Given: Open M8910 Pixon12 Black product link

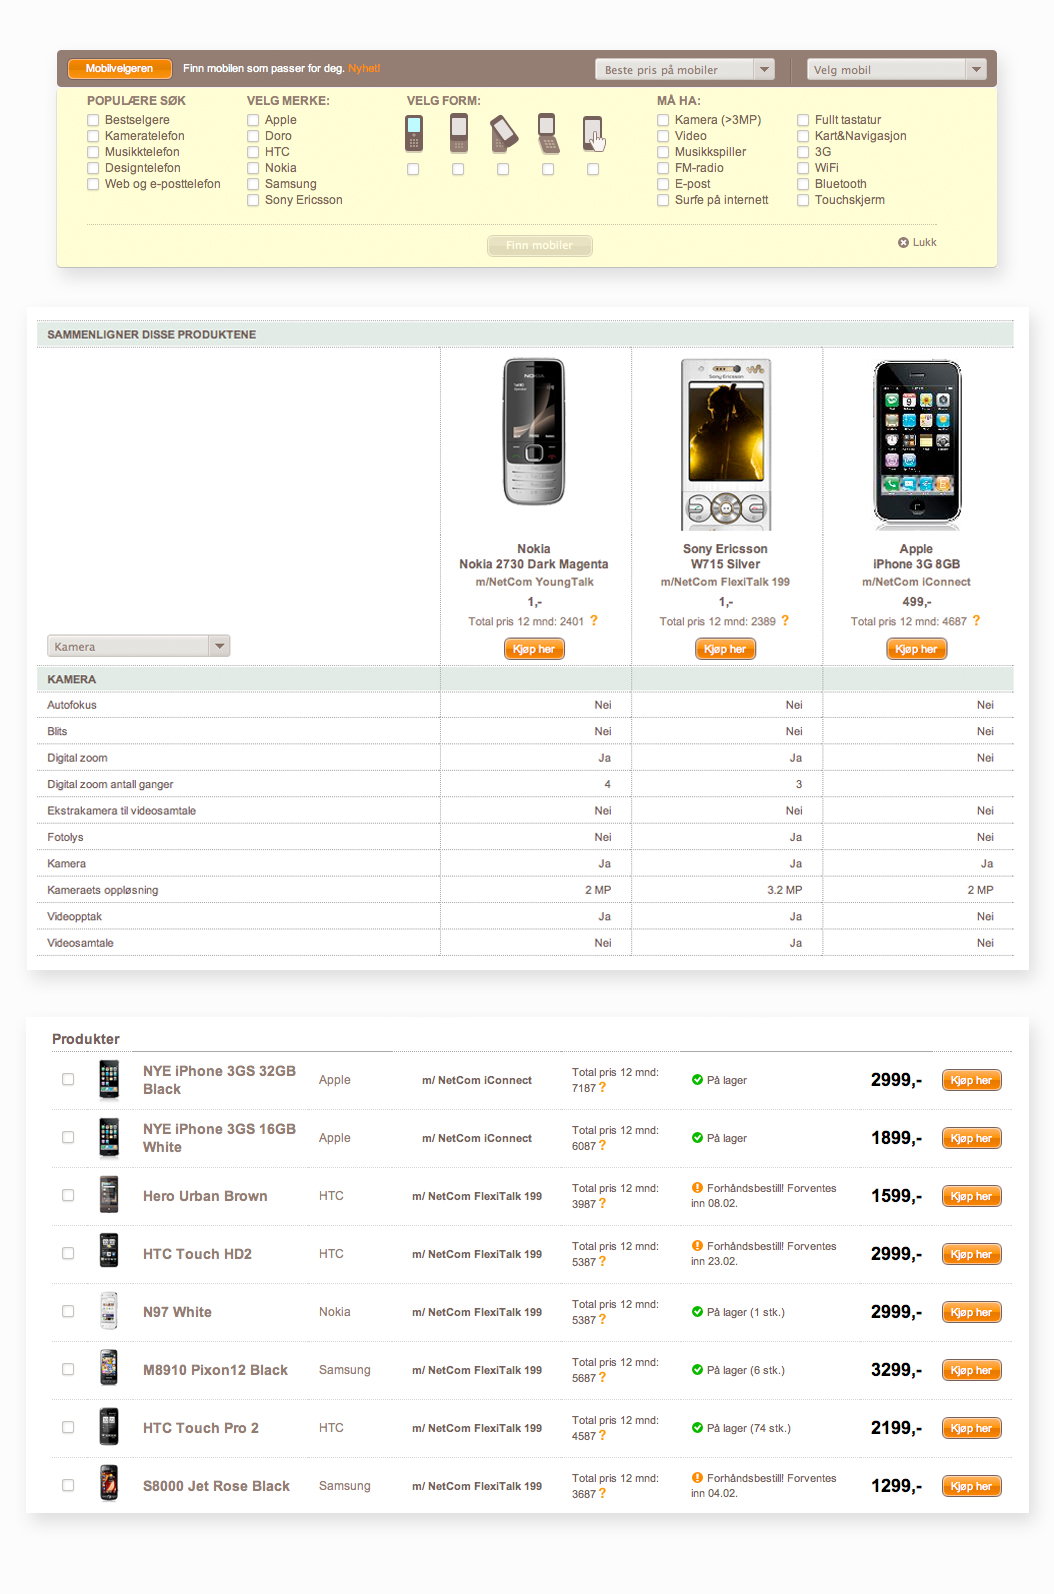Looking at the screenshot, I should (x=215, y=1370).
